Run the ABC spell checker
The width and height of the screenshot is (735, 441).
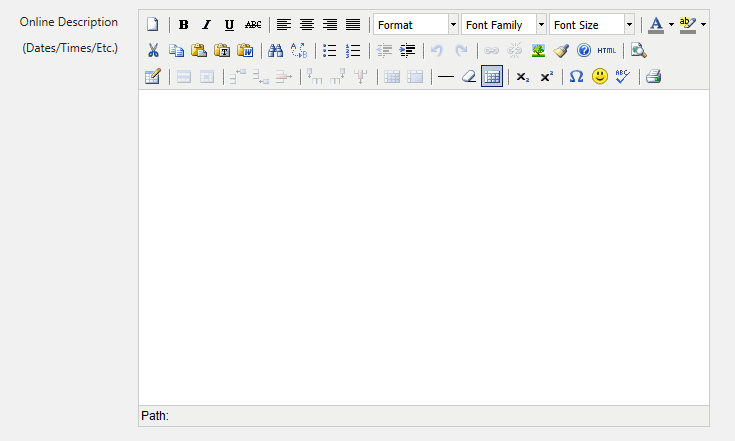(622, 76)
